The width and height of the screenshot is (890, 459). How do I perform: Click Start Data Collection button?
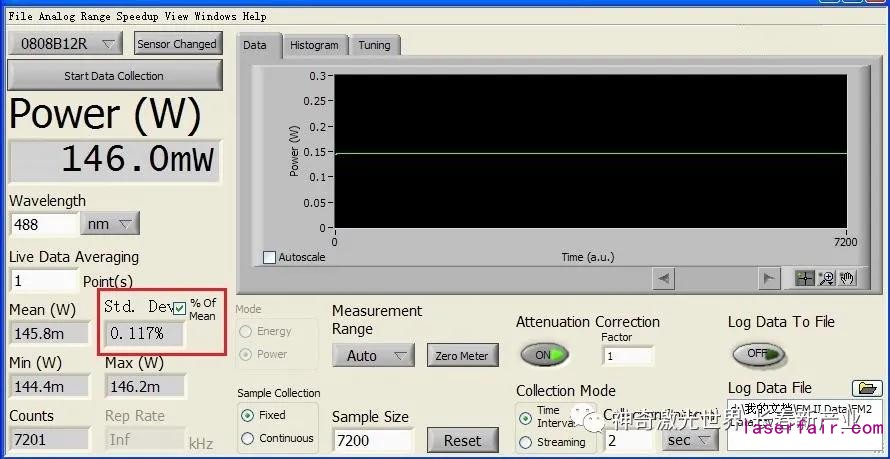[114, 76]
